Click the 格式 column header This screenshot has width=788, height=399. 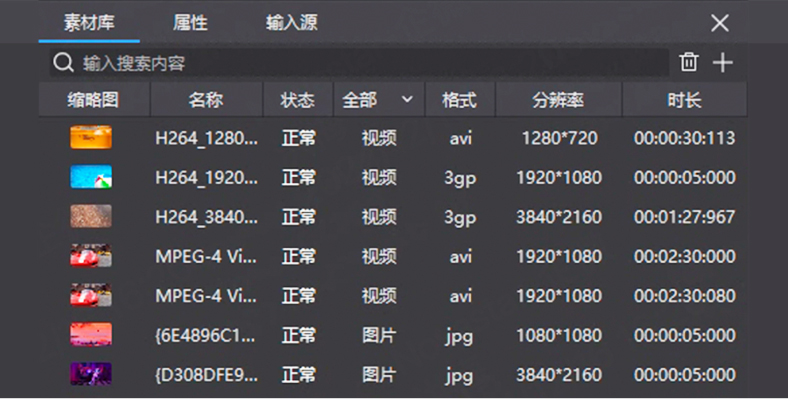pyautogui.click(x=459, y=100)
